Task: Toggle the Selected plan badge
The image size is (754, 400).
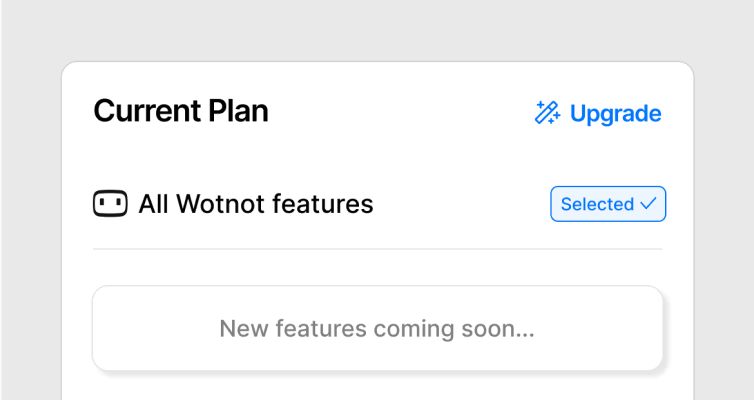Action: (x=608, y=204)
